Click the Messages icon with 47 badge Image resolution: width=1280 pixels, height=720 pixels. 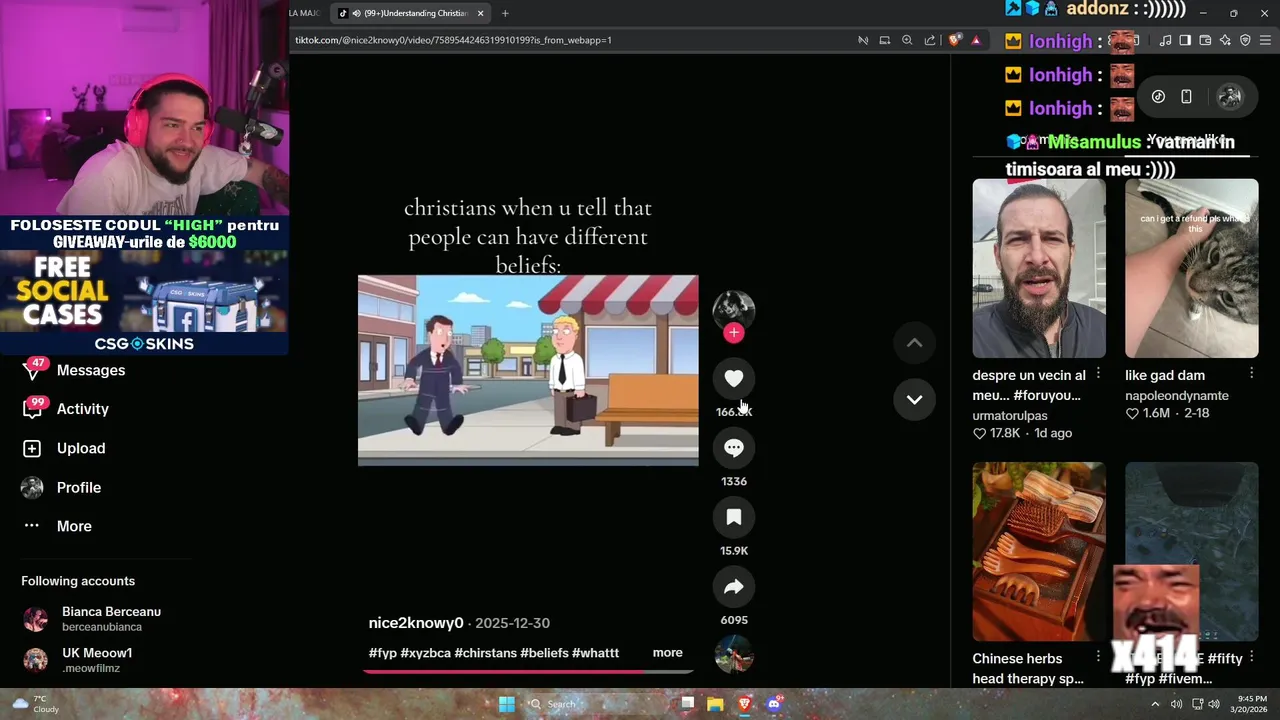click(33, 369)
